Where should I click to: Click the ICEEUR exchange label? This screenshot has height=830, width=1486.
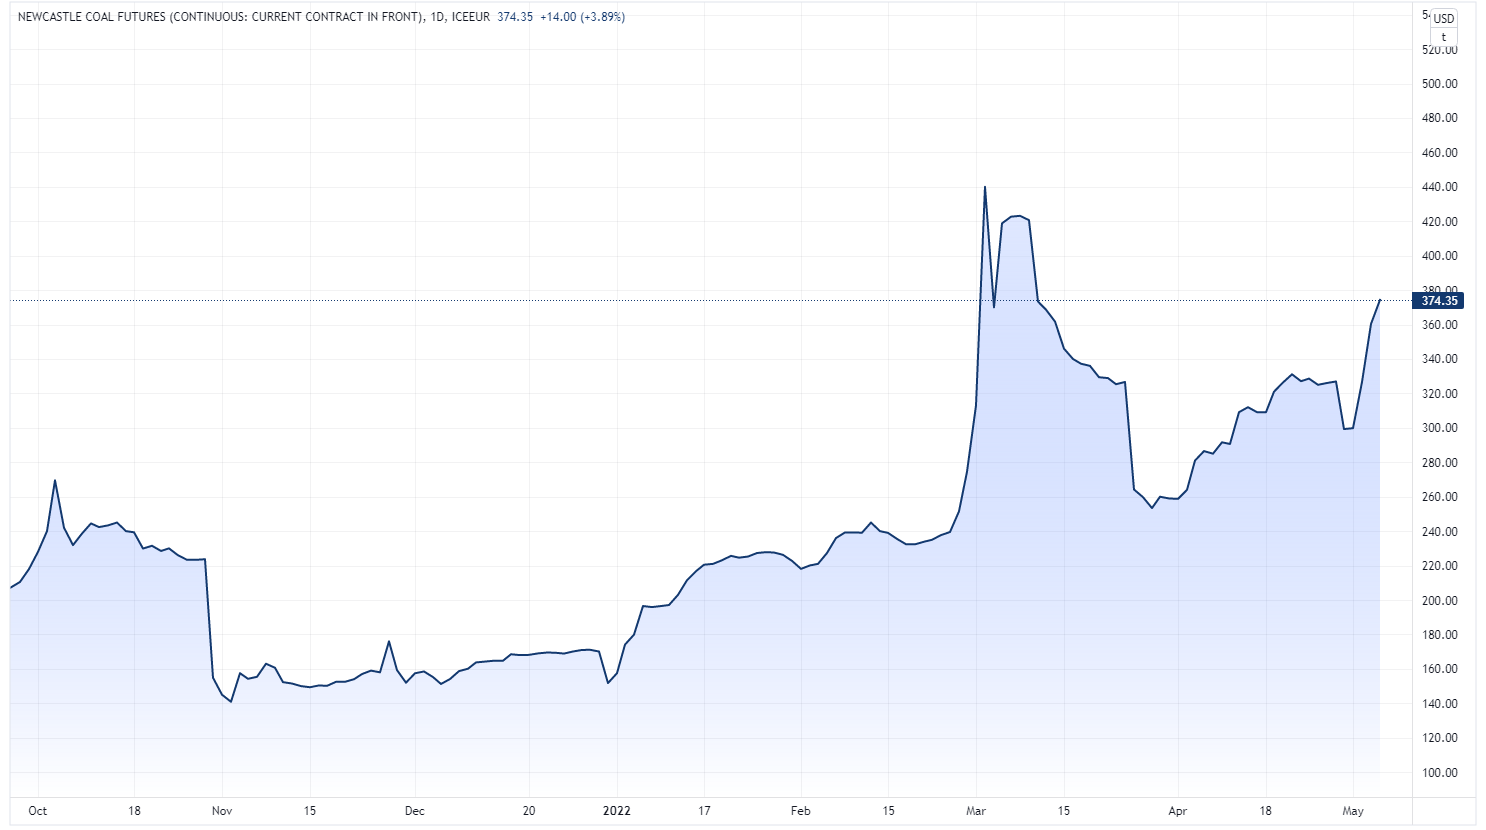[471, 17]
